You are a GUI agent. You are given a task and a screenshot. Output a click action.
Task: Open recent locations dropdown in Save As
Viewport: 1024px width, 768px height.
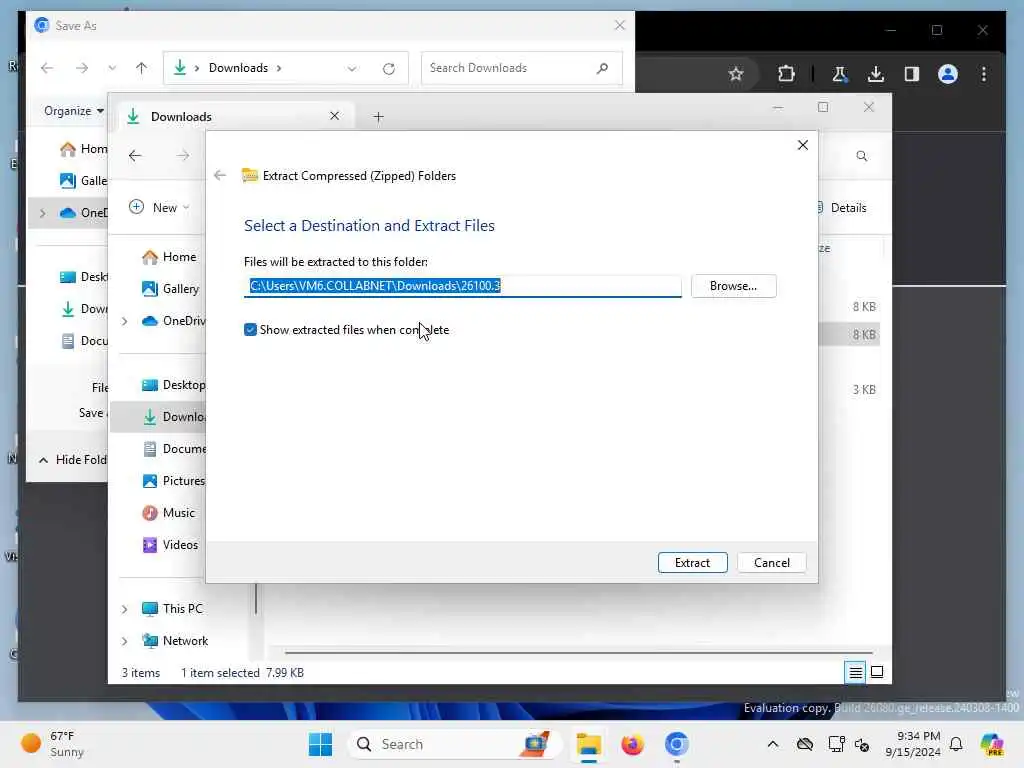coord(112,68)
